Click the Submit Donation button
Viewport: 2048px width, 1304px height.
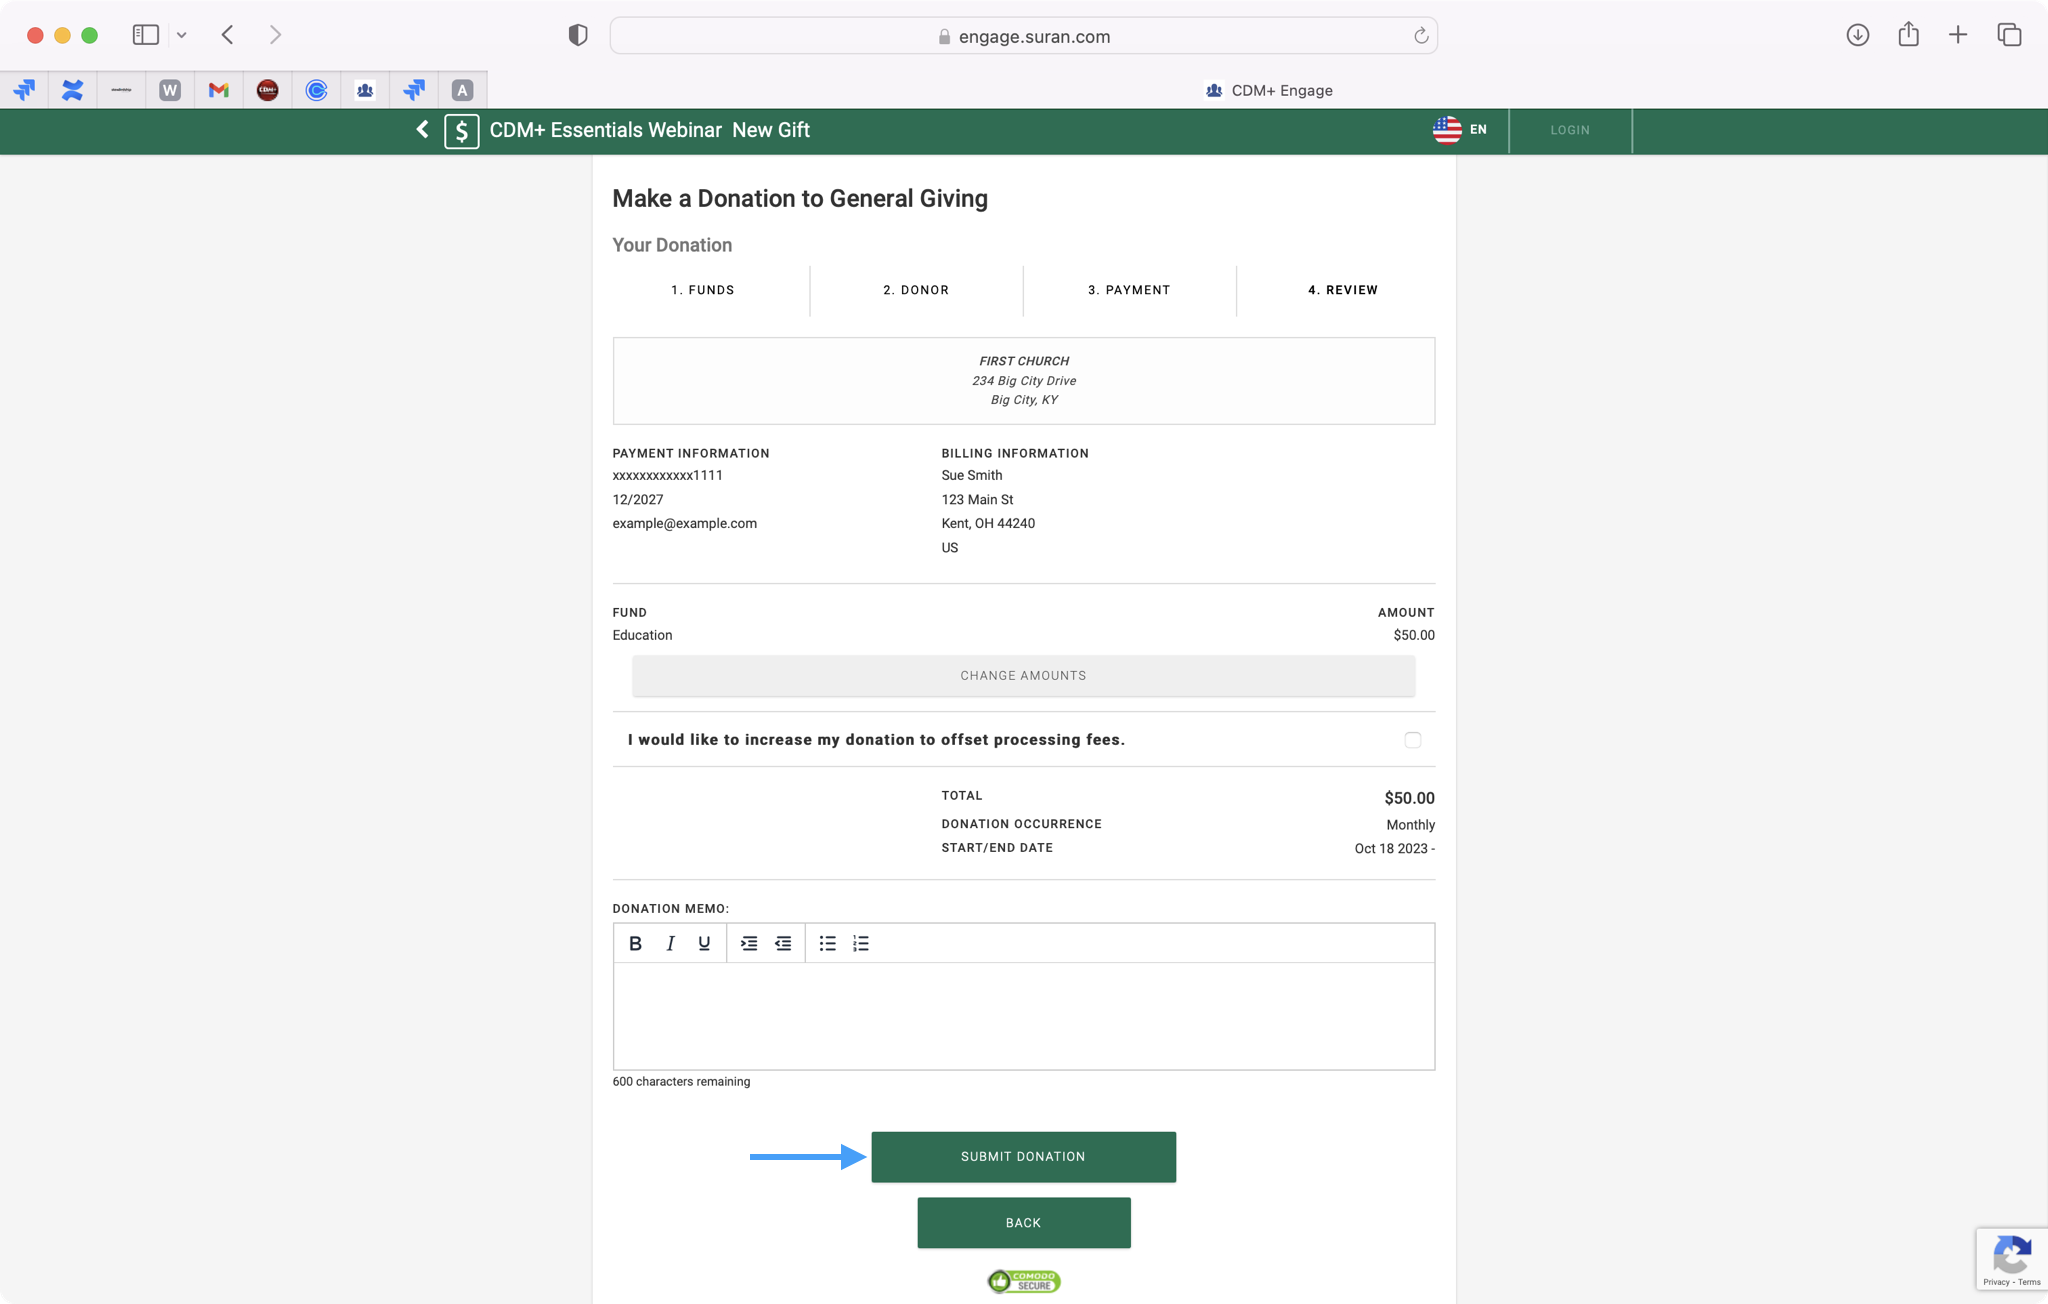(x=1023, y=1157)
